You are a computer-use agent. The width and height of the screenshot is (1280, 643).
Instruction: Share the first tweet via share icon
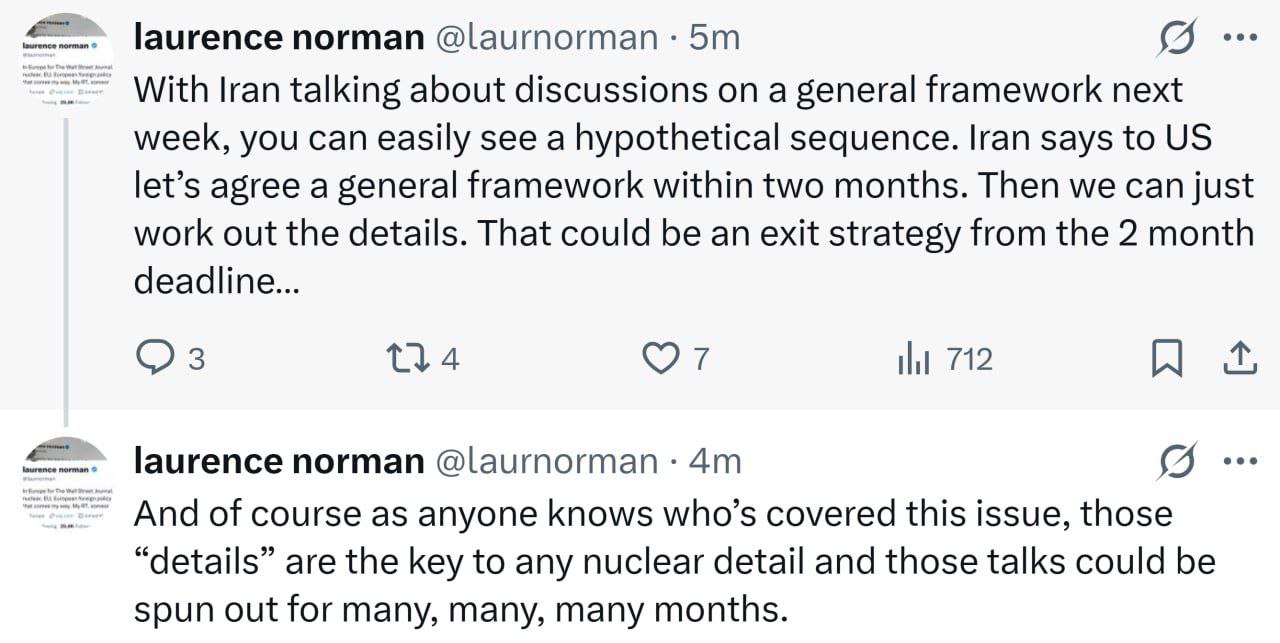[x=1239, y=358]
